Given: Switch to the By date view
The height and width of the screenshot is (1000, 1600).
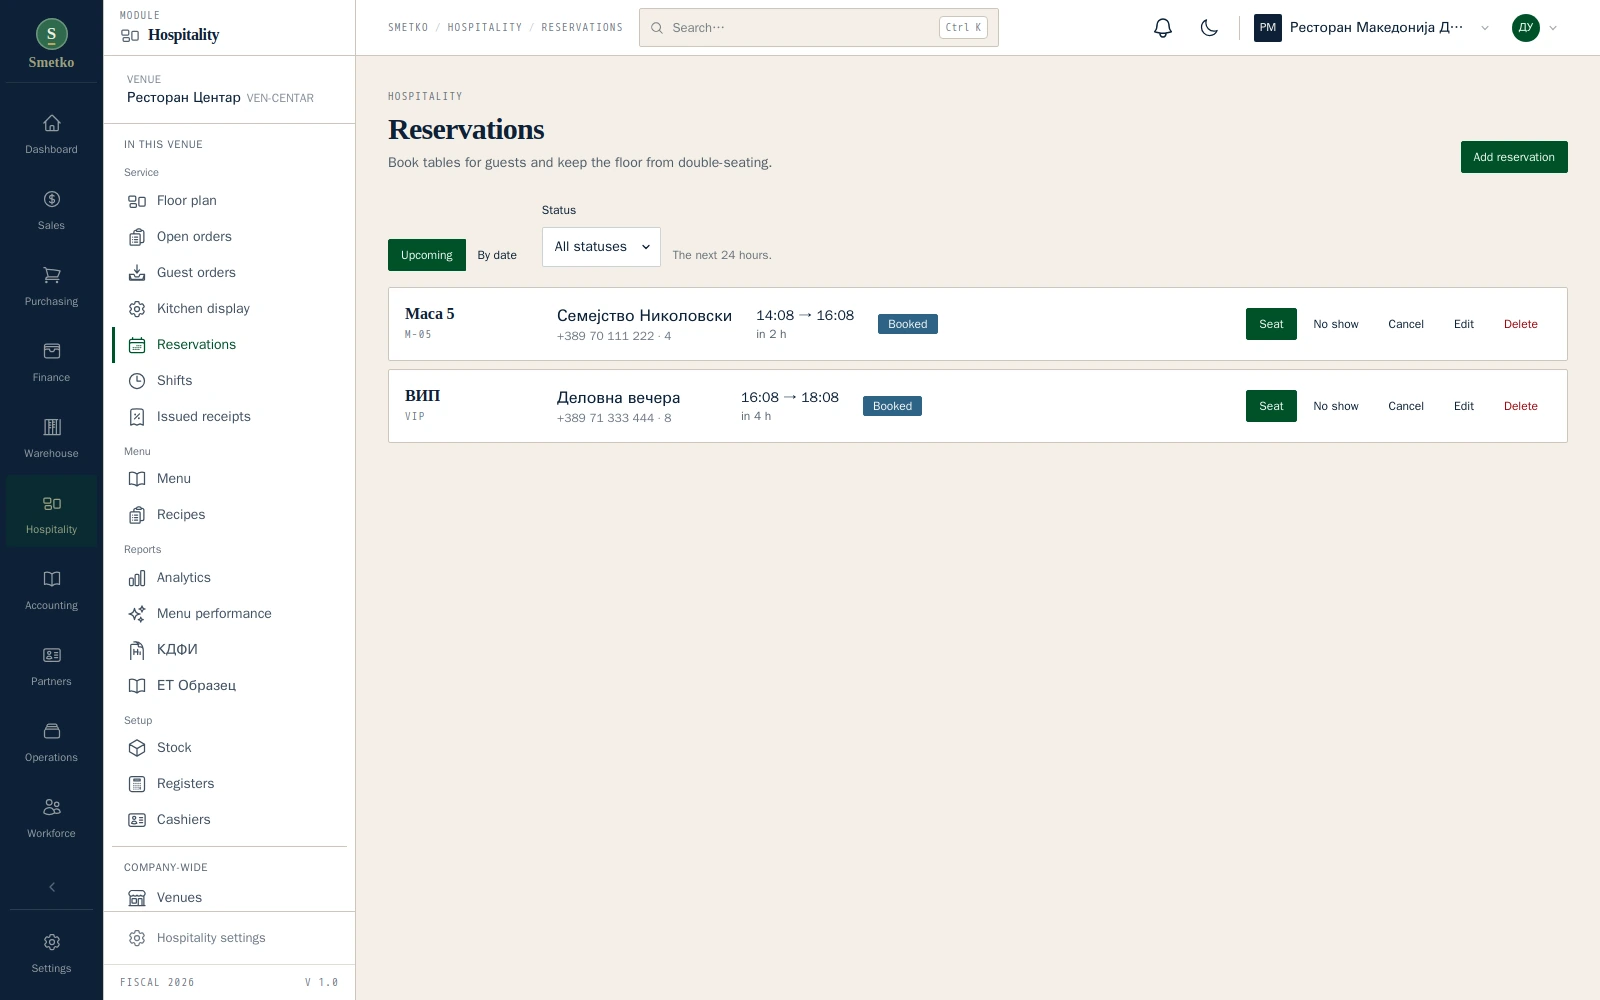Looking at the screenshot, I should [497, 255].
